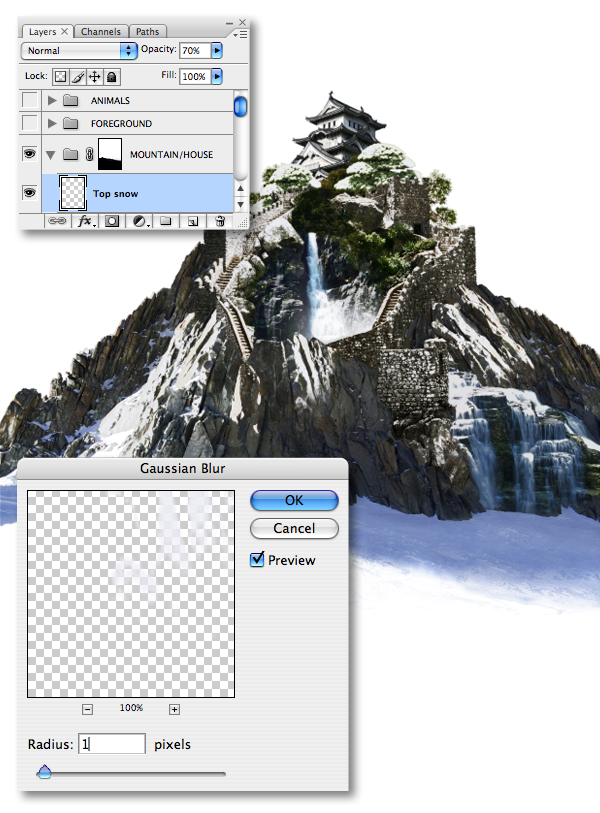Click the MOUNTAIN/HOUSE group folder icon
600x813 pixels.
click(71, 154)
